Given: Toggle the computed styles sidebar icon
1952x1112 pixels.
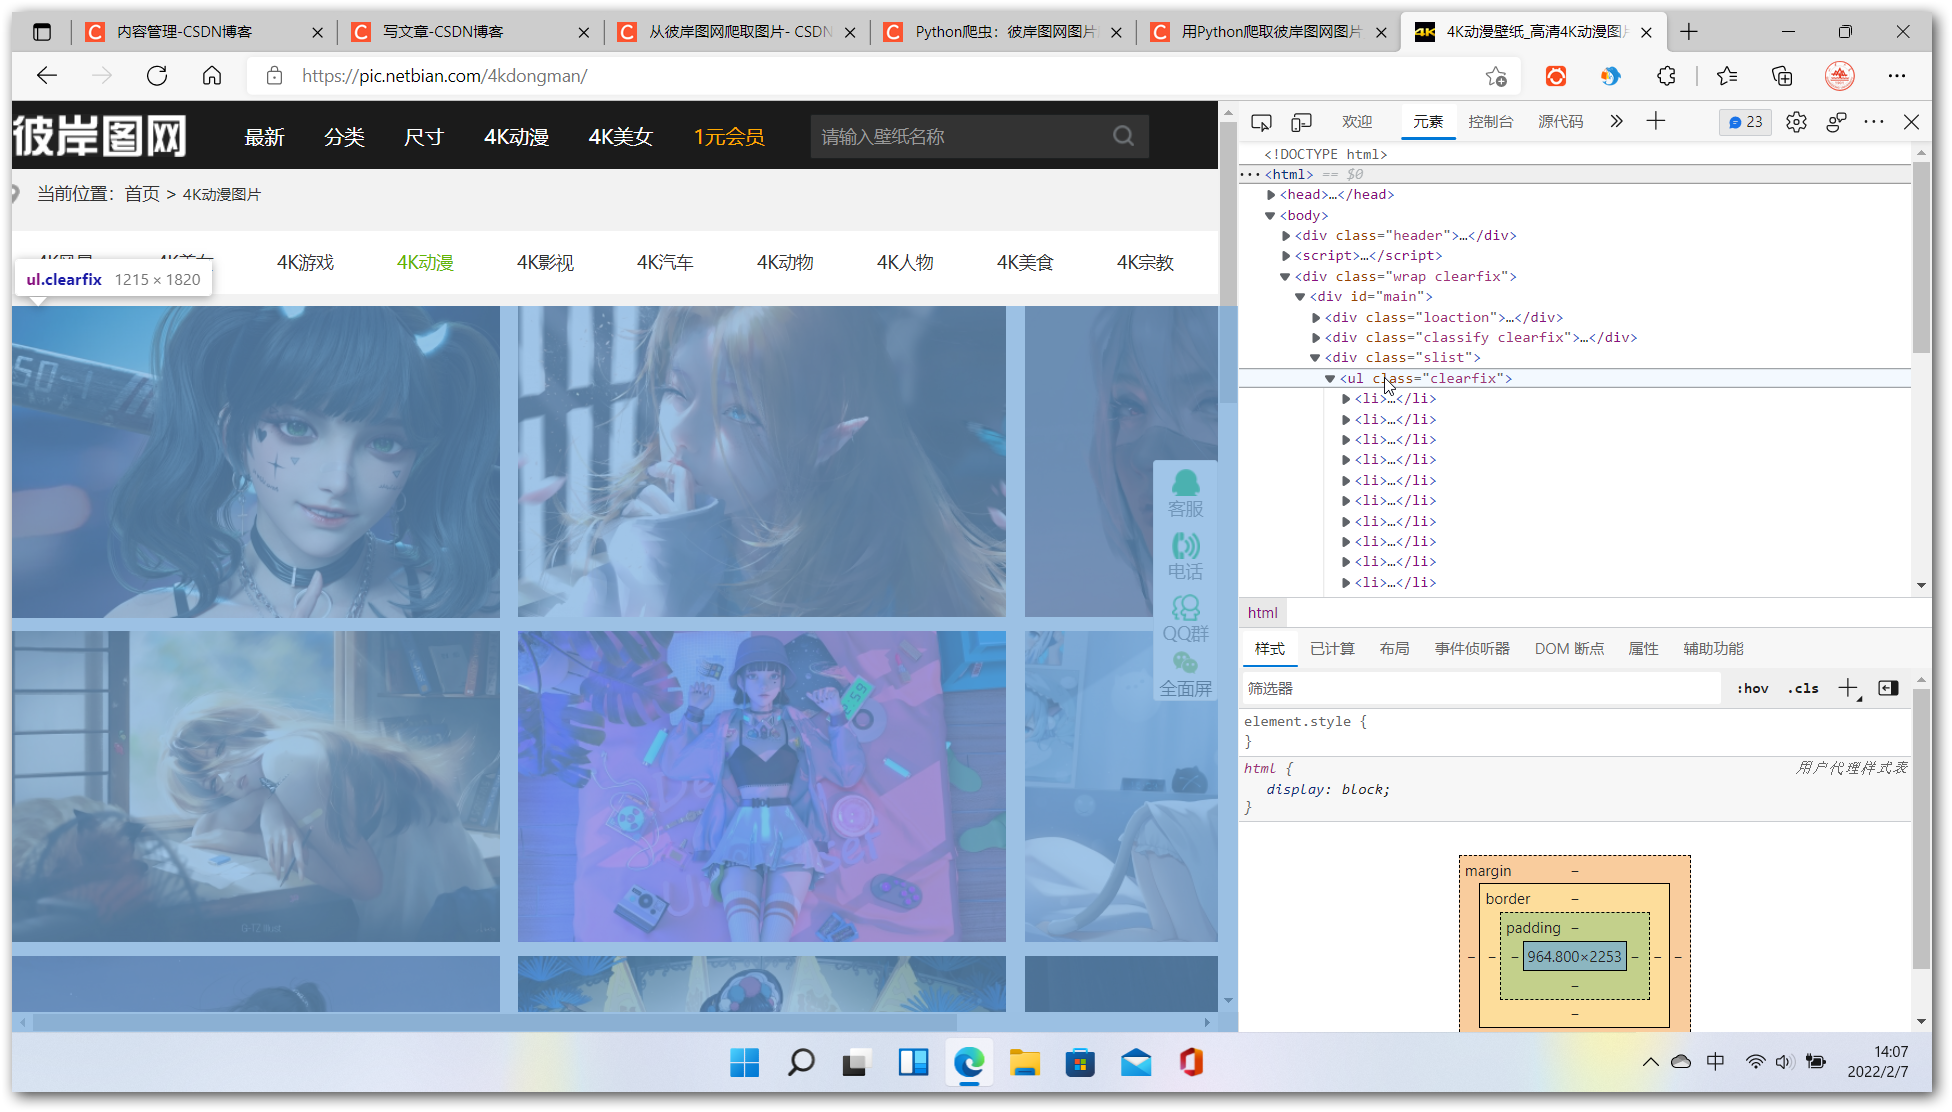Looking at the screenshot, I should pos(1888,688).
